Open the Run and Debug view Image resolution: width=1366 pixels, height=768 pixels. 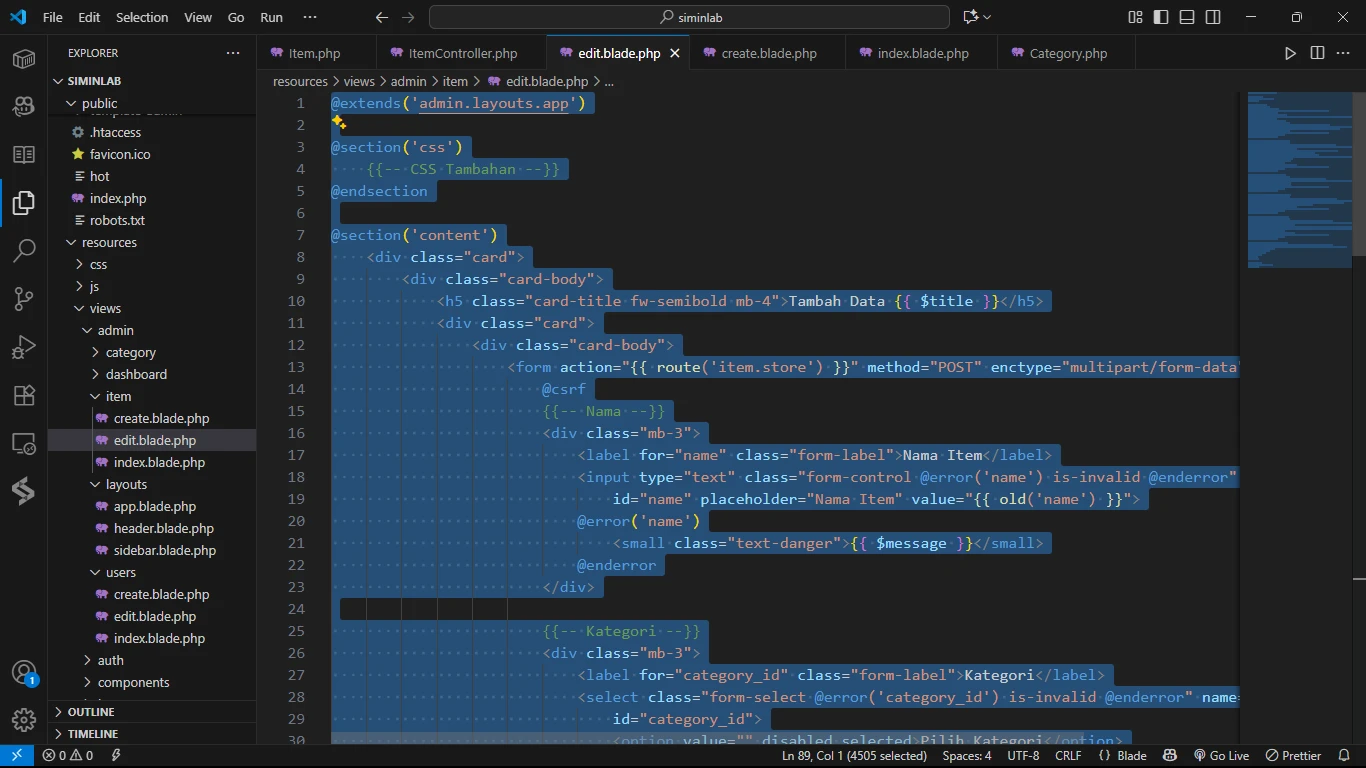(24, 347)
